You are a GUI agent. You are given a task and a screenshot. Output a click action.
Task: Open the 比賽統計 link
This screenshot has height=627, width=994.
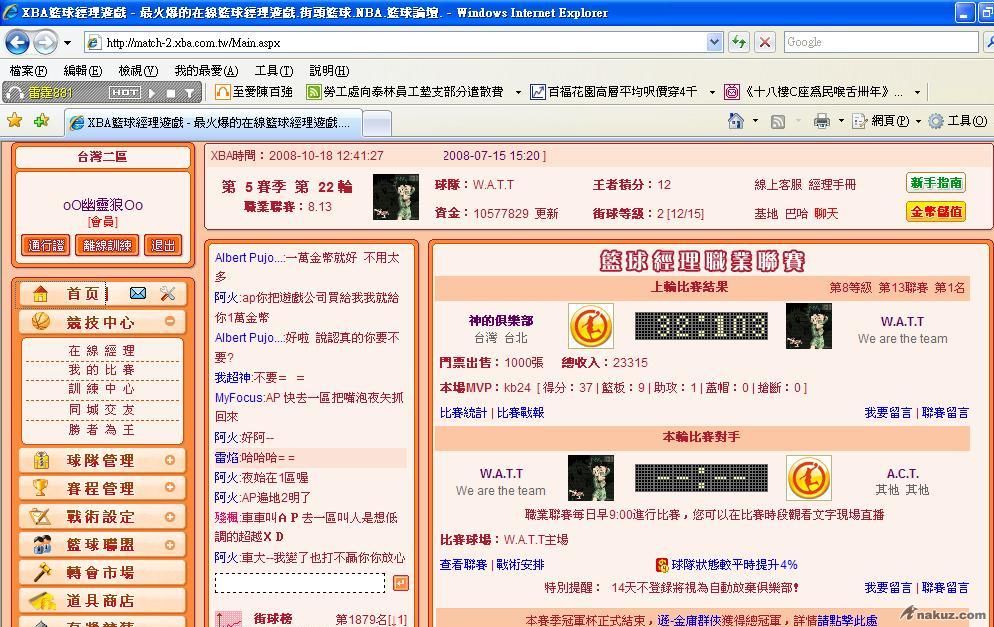click(x=463, y=412)
